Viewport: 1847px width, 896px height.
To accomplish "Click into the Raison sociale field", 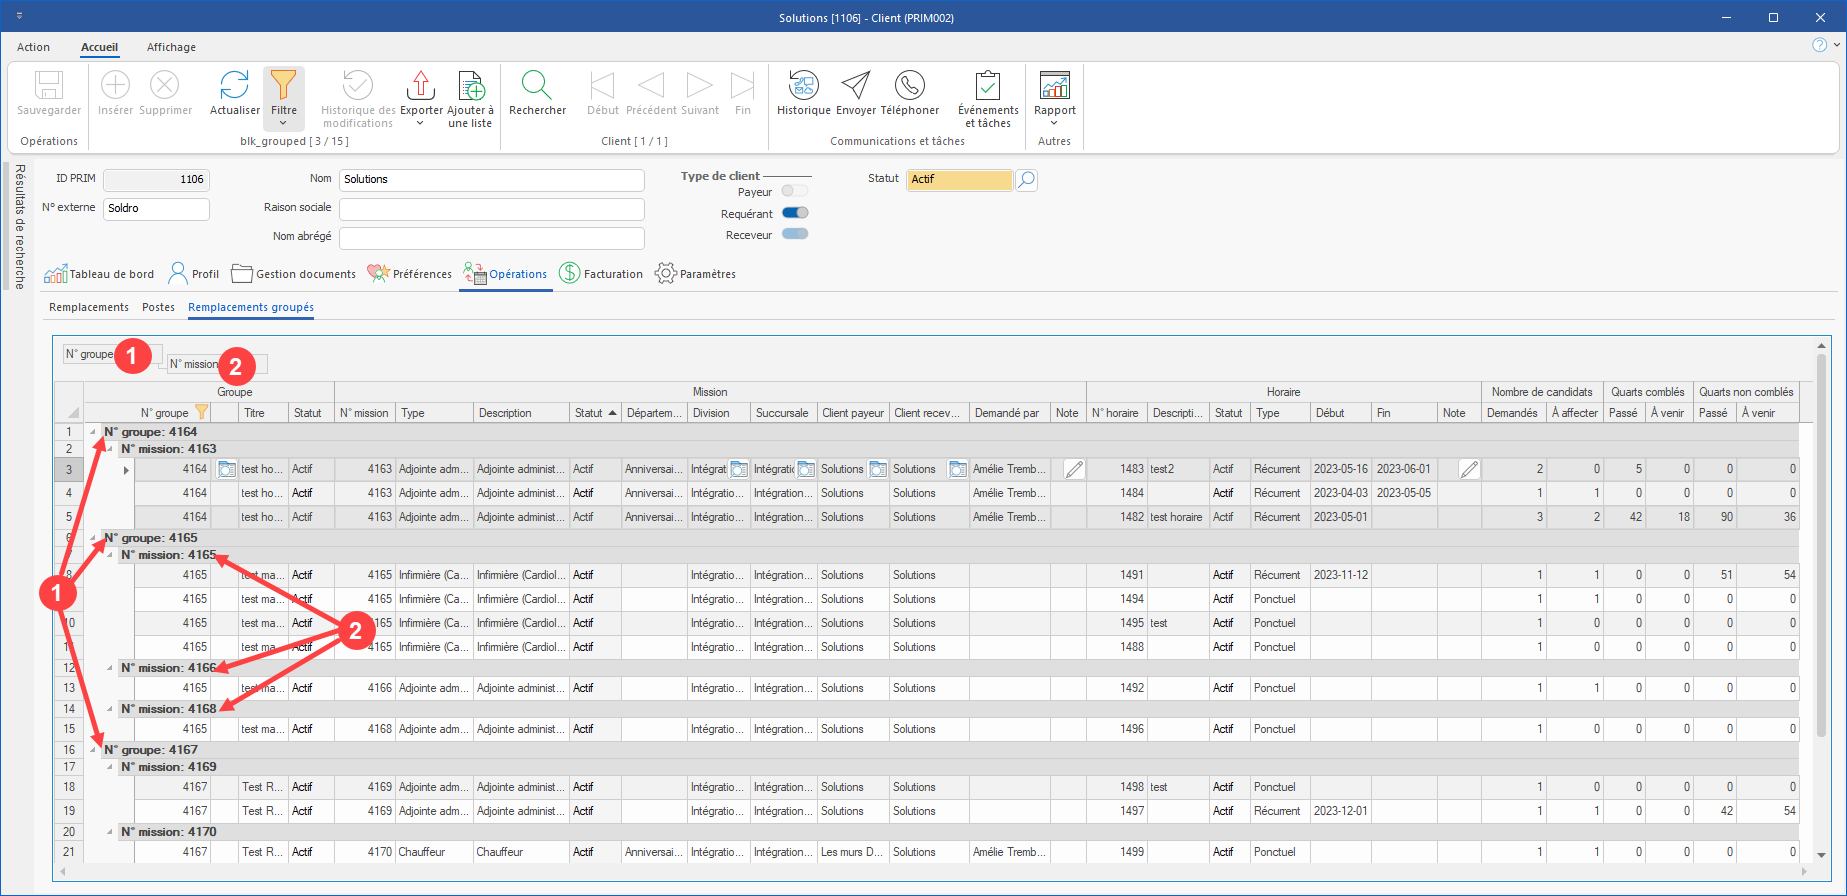I will [x=491, y=209].
